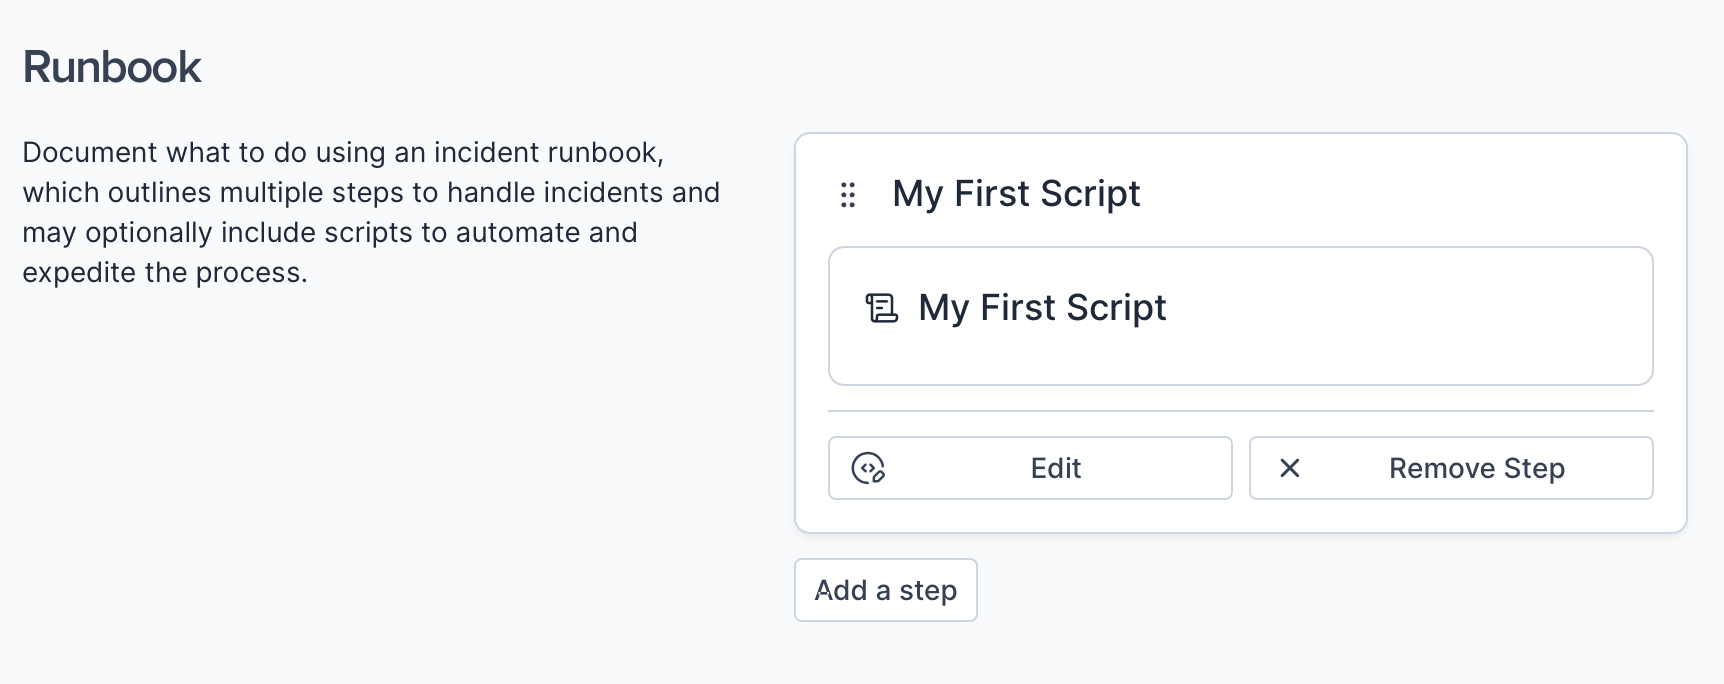The width and height of the screenshot is (1724, 684).
Task: Select the step title My First Script
Action: point(1016,194)
